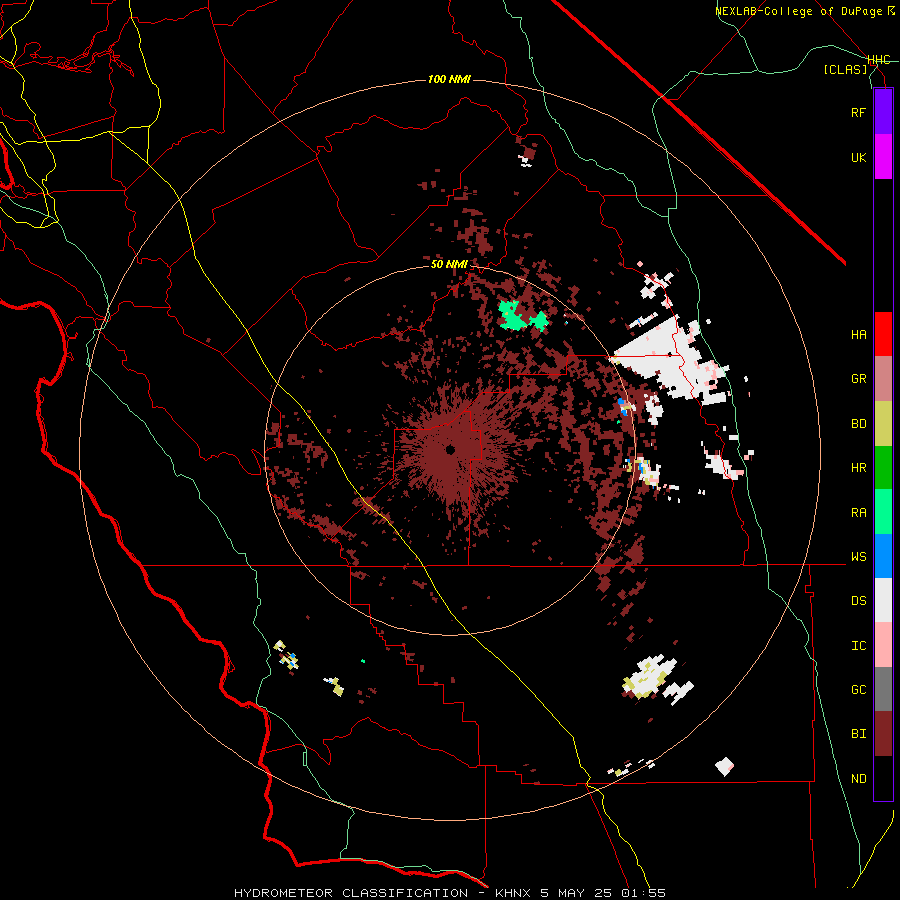Select the GR legend color block

click(883, 379)
